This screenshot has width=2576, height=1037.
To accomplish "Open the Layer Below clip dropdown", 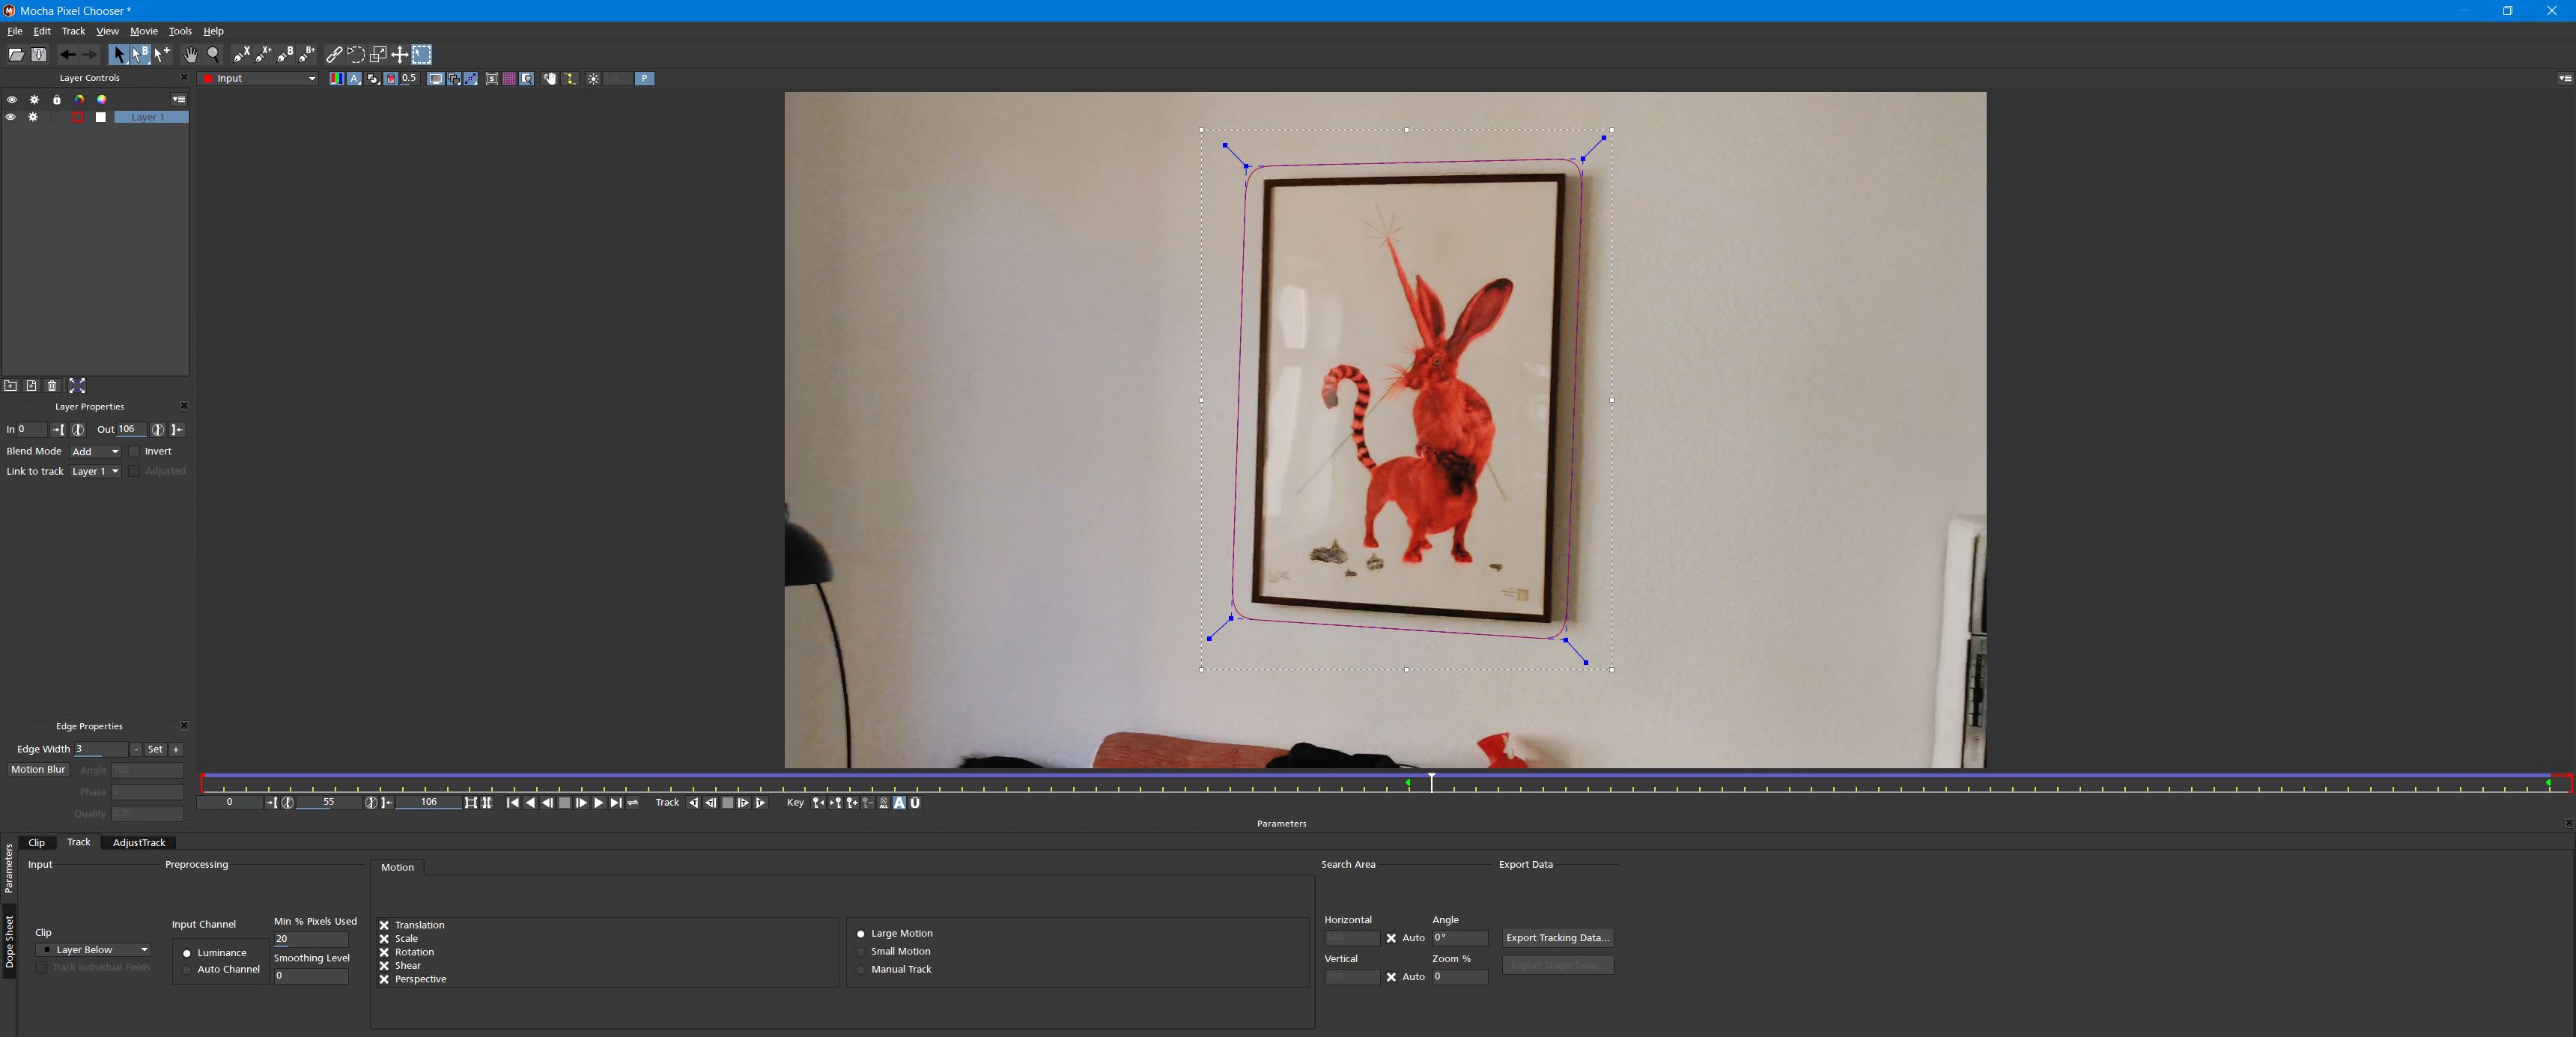I will pos(94,950).
